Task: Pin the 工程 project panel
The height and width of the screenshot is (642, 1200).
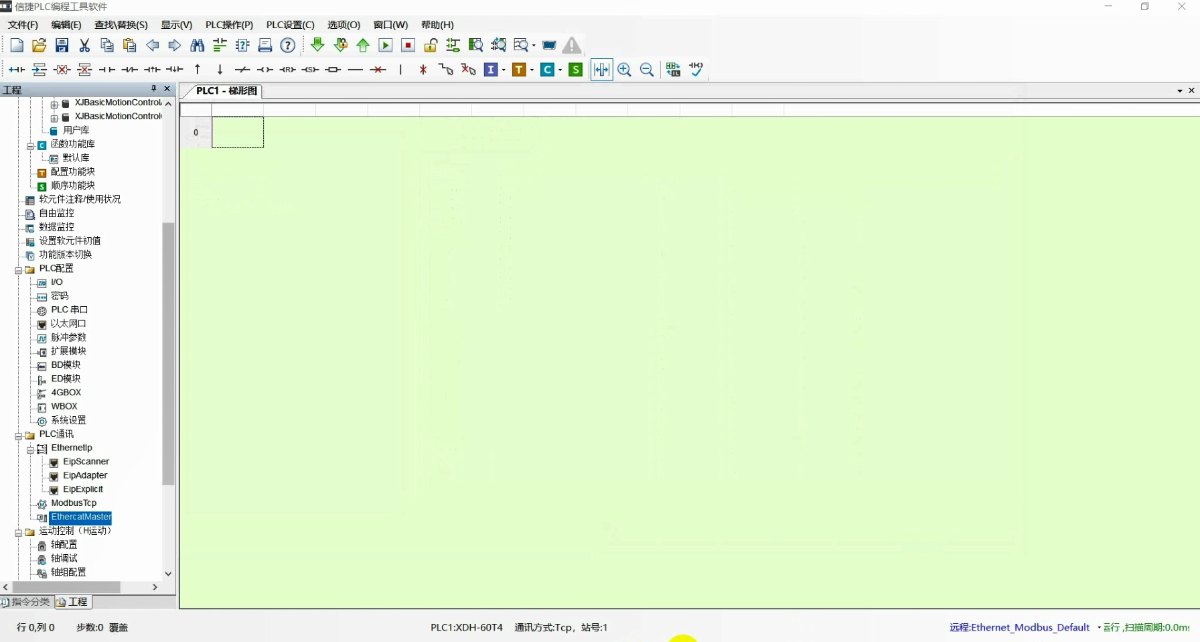Action: pos(153,89)
